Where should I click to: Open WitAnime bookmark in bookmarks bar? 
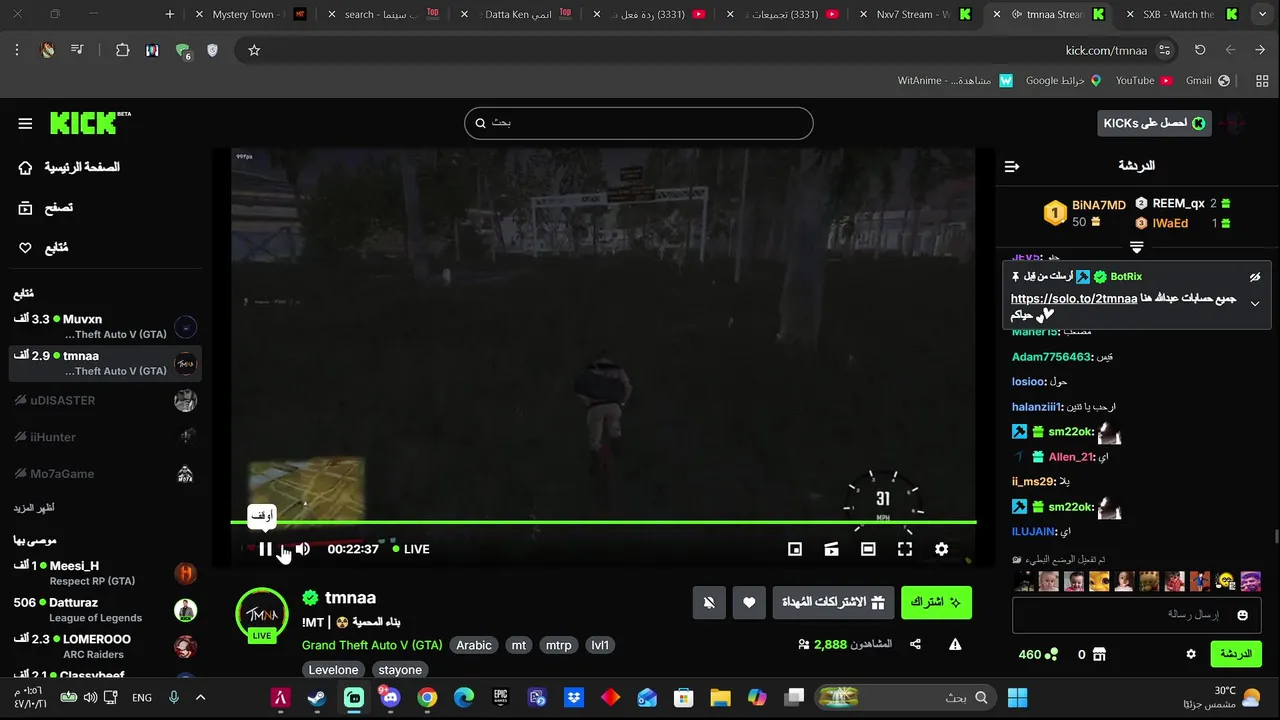click(x=955, y=80)
